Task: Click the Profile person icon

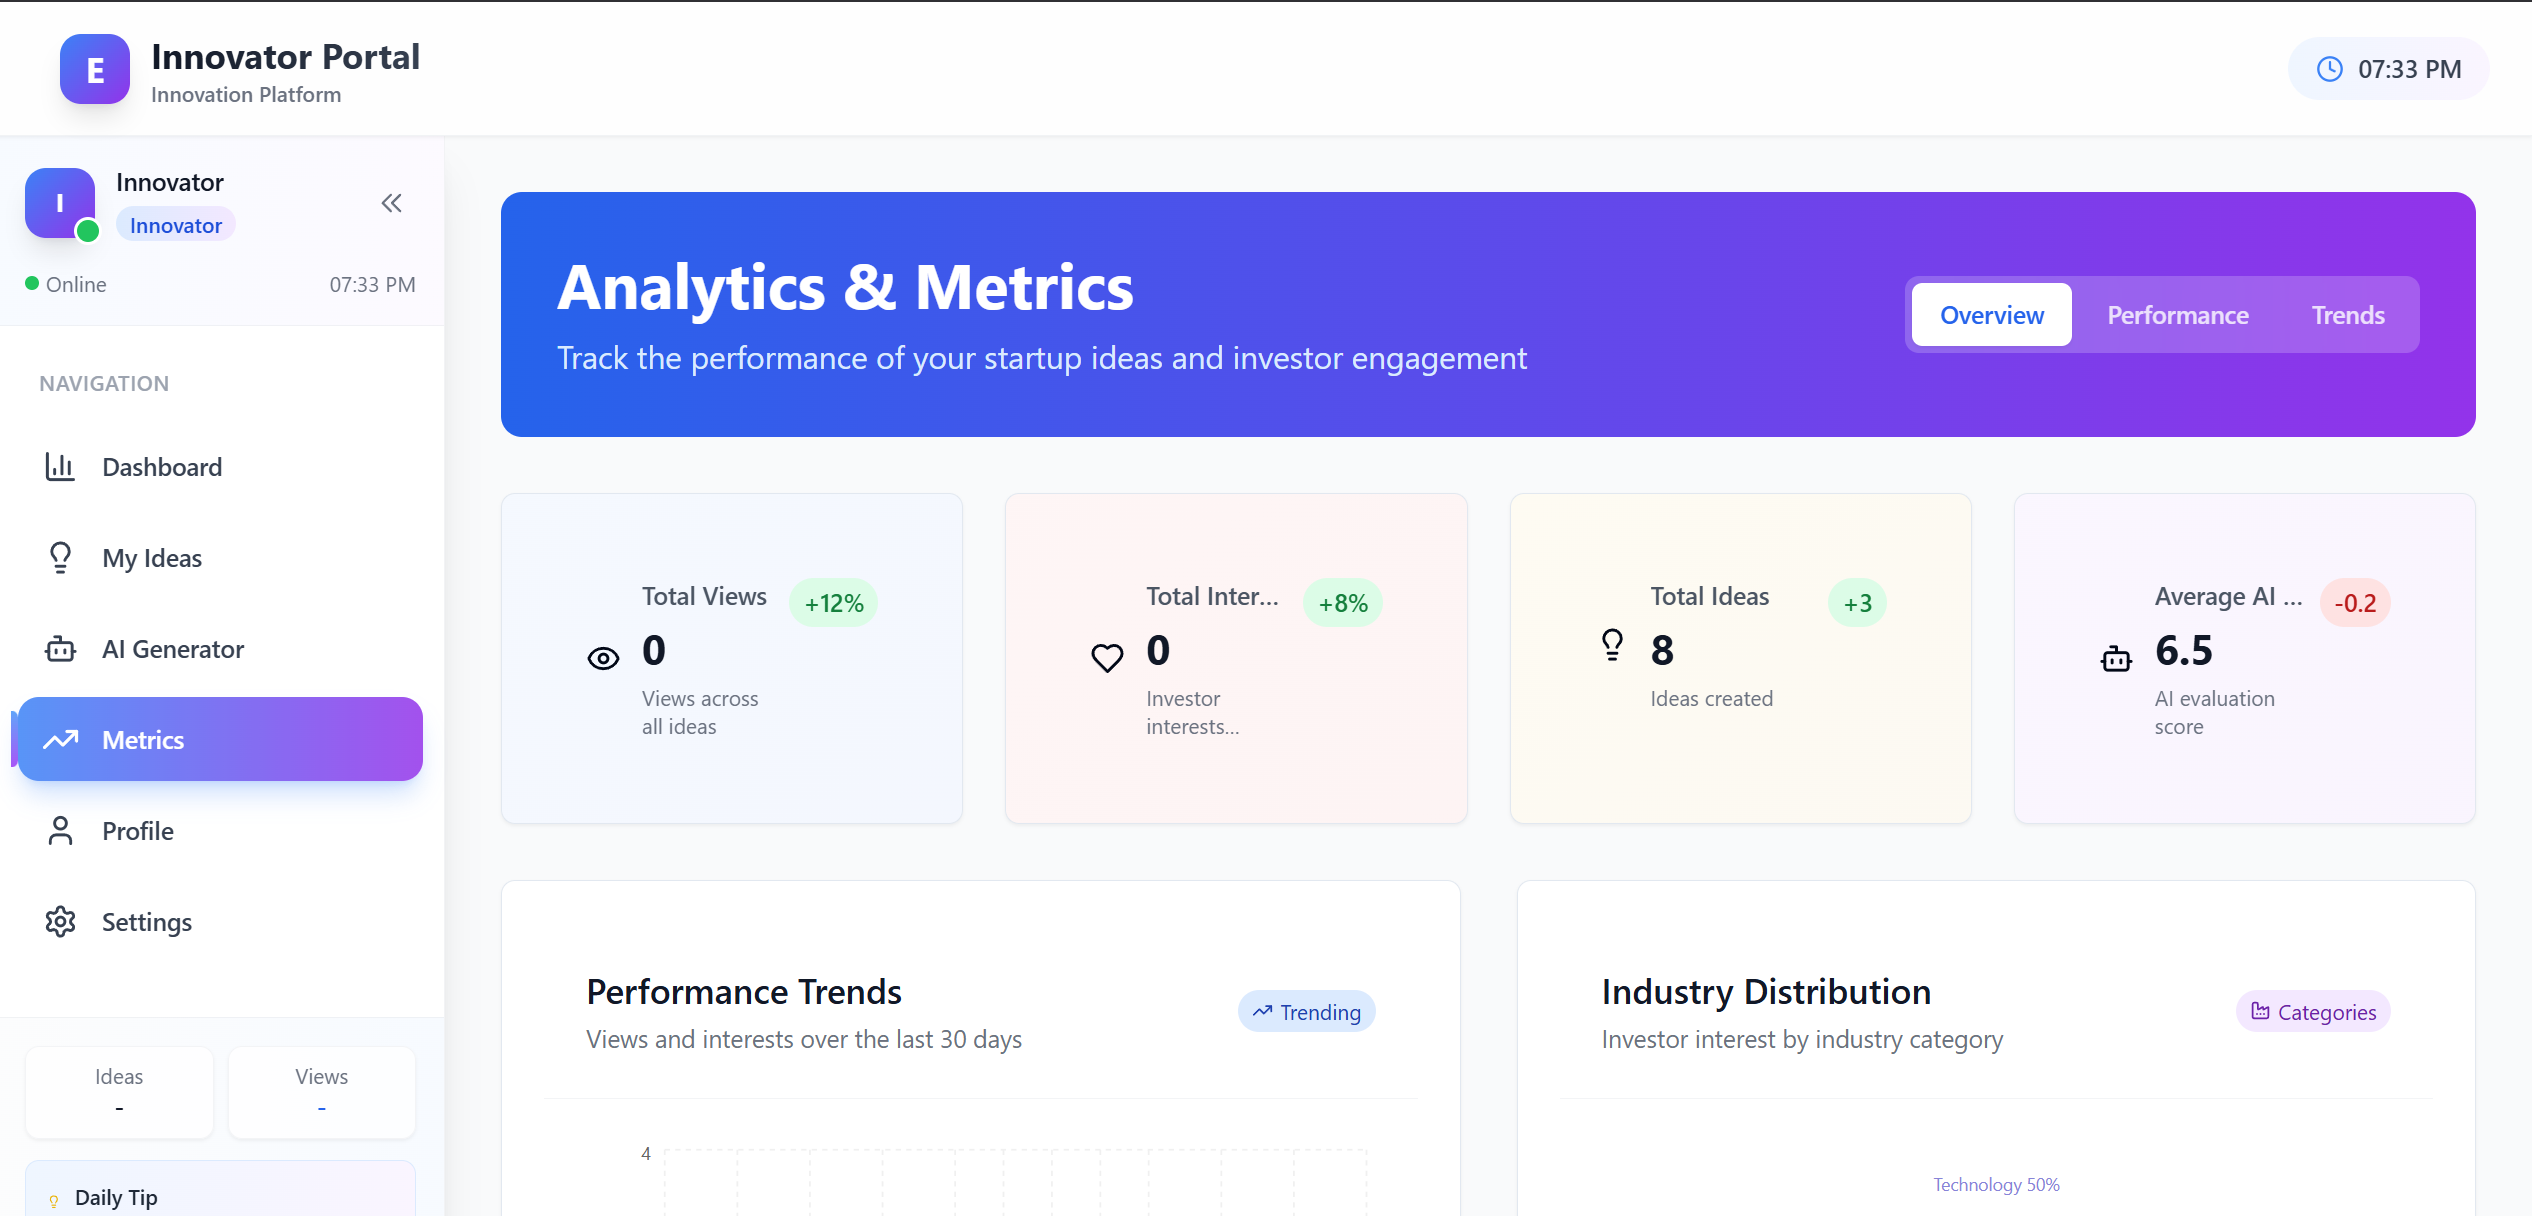Action: coord(60,831)
